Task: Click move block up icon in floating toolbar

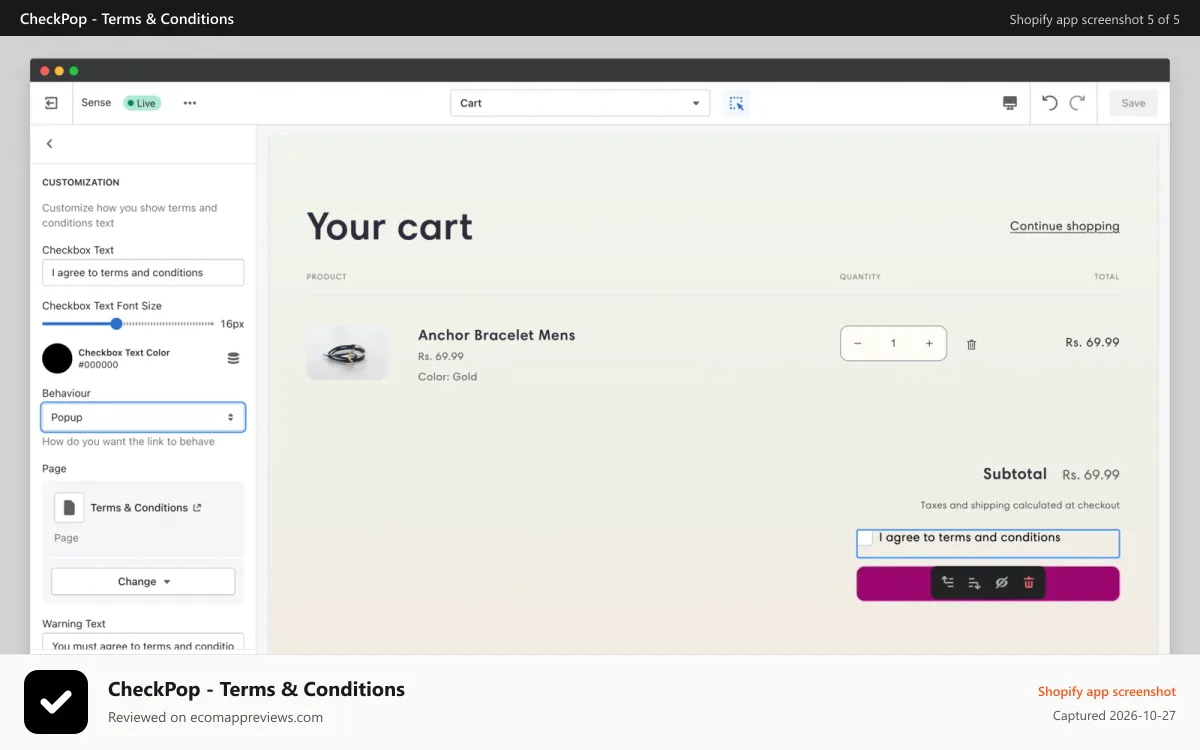Action: pos(947,582)
